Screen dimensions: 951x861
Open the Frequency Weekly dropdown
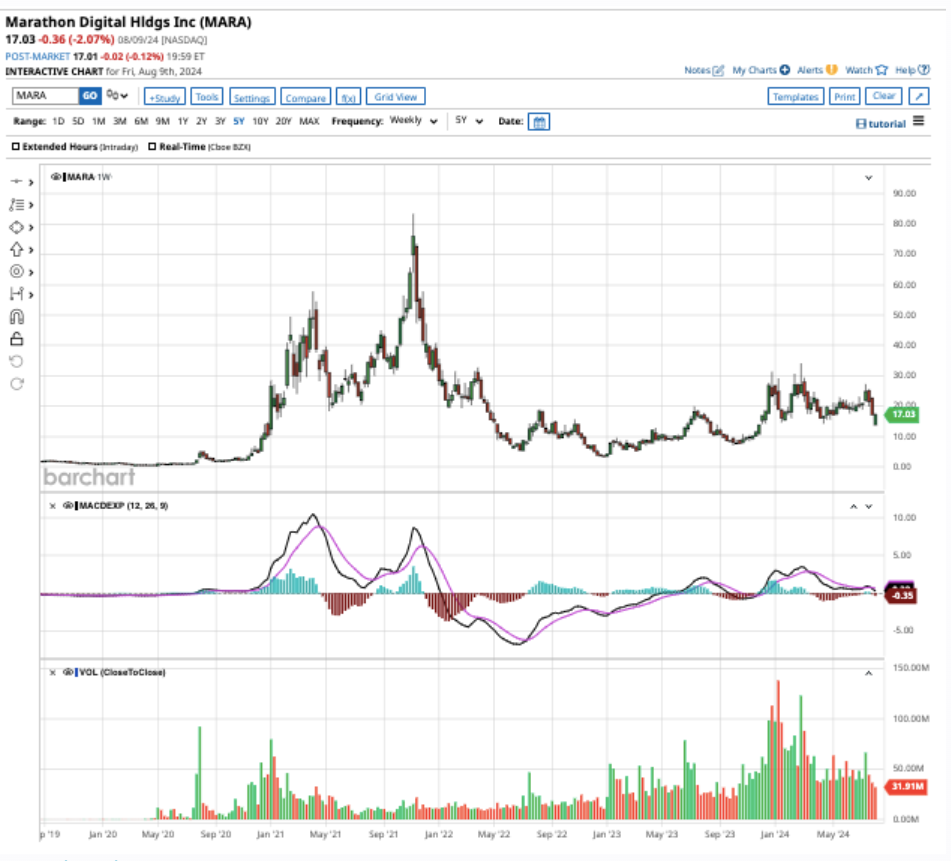coord(414,121)
